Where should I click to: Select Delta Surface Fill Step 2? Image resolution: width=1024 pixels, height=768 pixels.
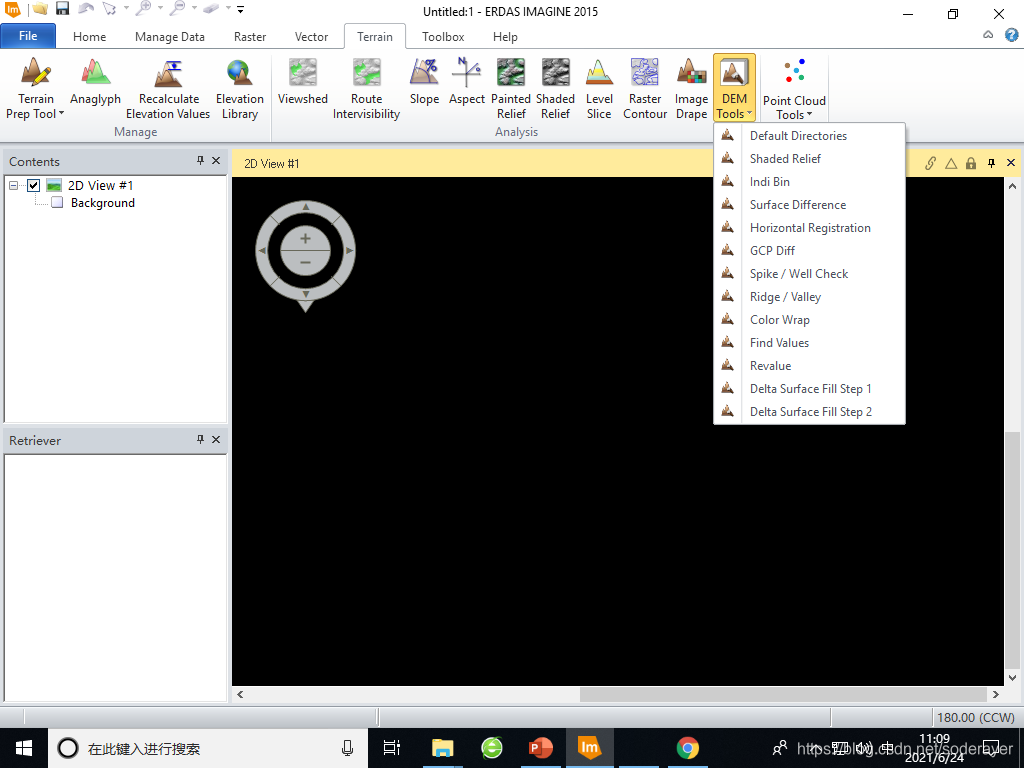coord(809,411)
